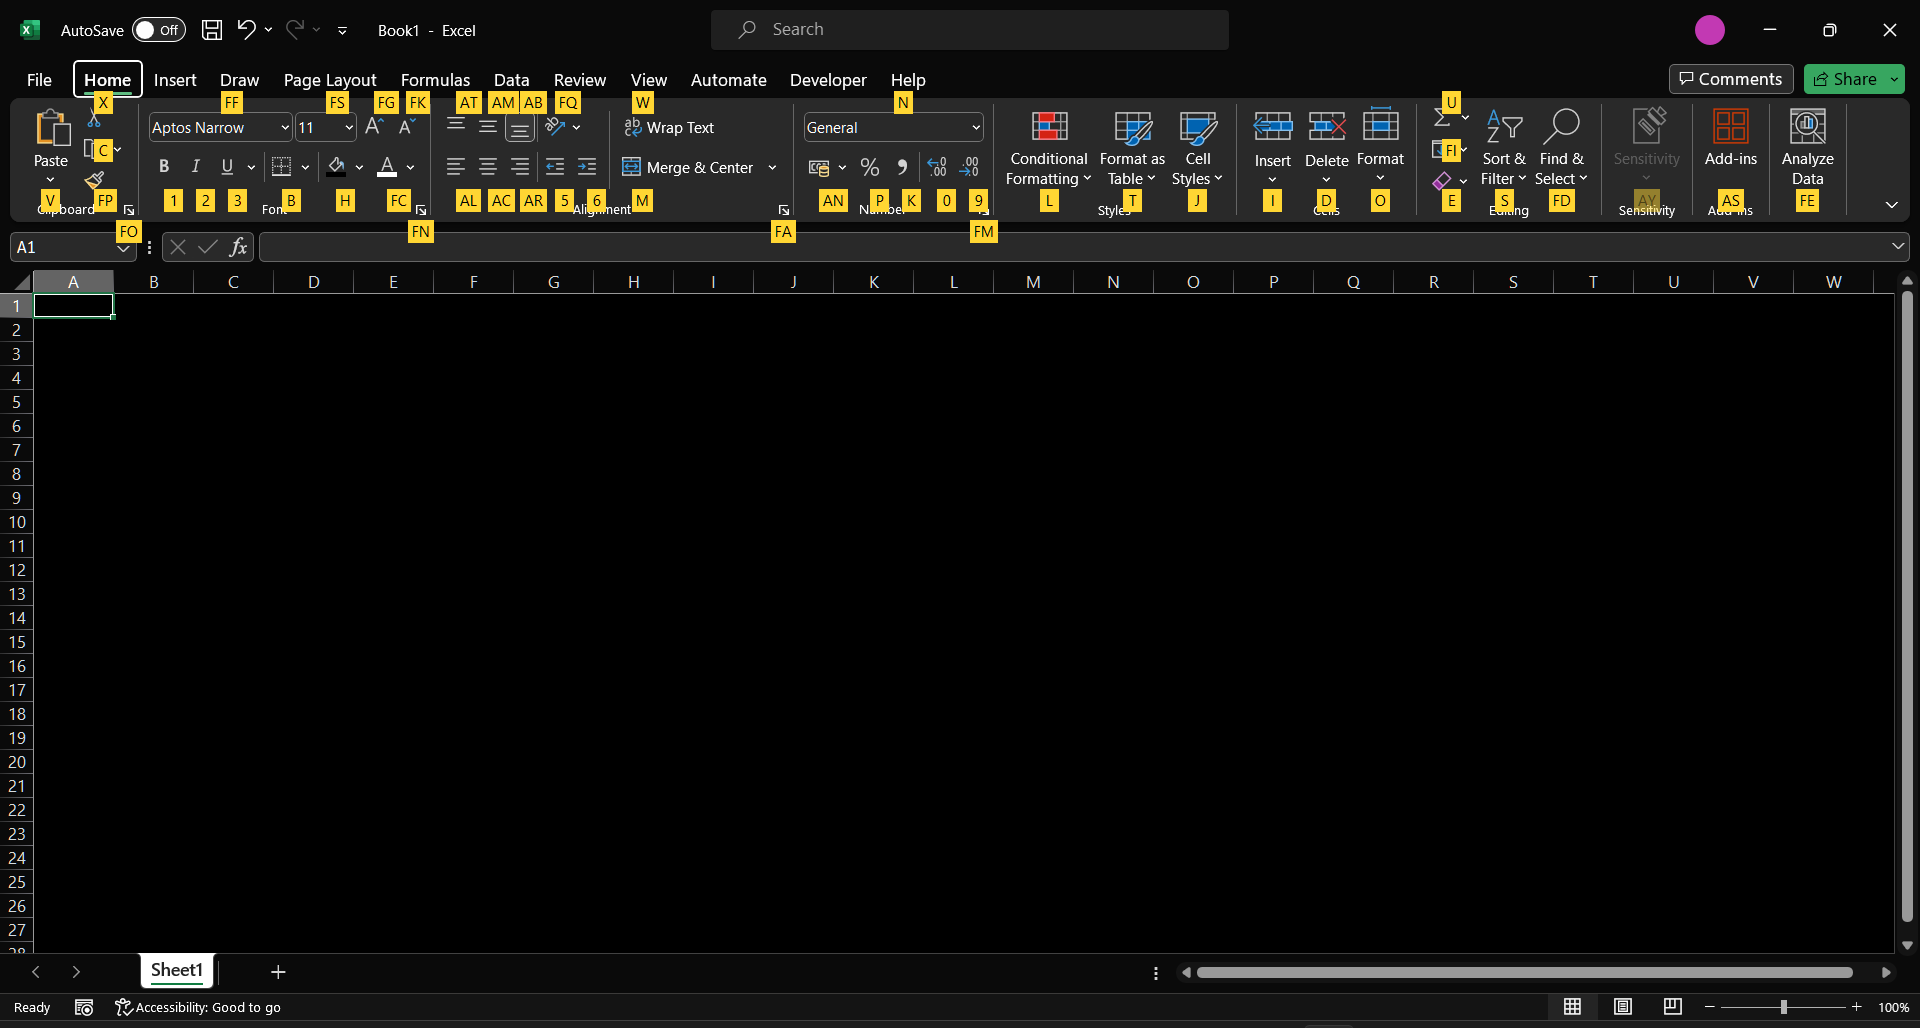Open the Add-ins icon

1730,128
